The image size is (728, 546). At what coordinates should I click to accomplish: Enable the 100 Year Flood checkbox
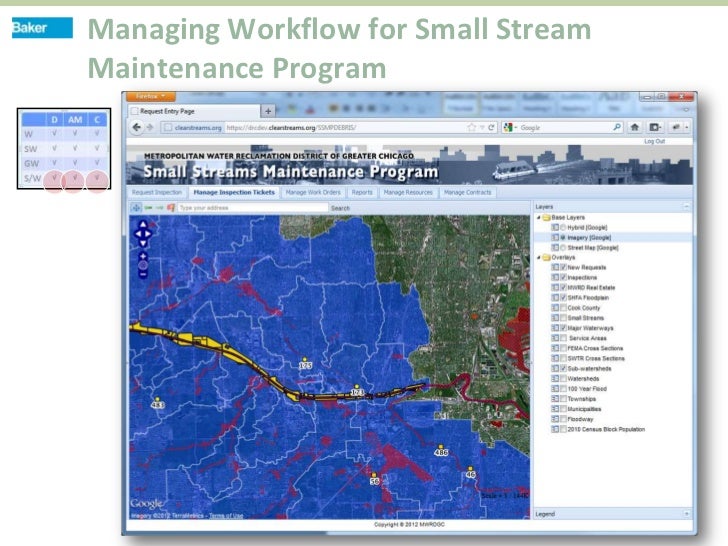point(563,389)
